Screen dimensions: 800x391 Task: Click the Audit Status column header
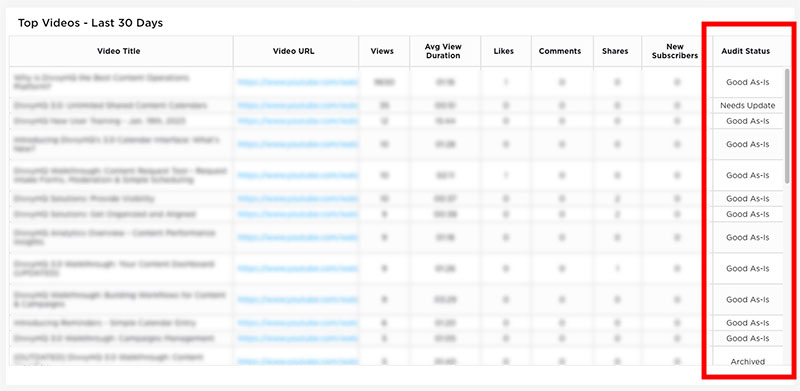tap(745, 51)
